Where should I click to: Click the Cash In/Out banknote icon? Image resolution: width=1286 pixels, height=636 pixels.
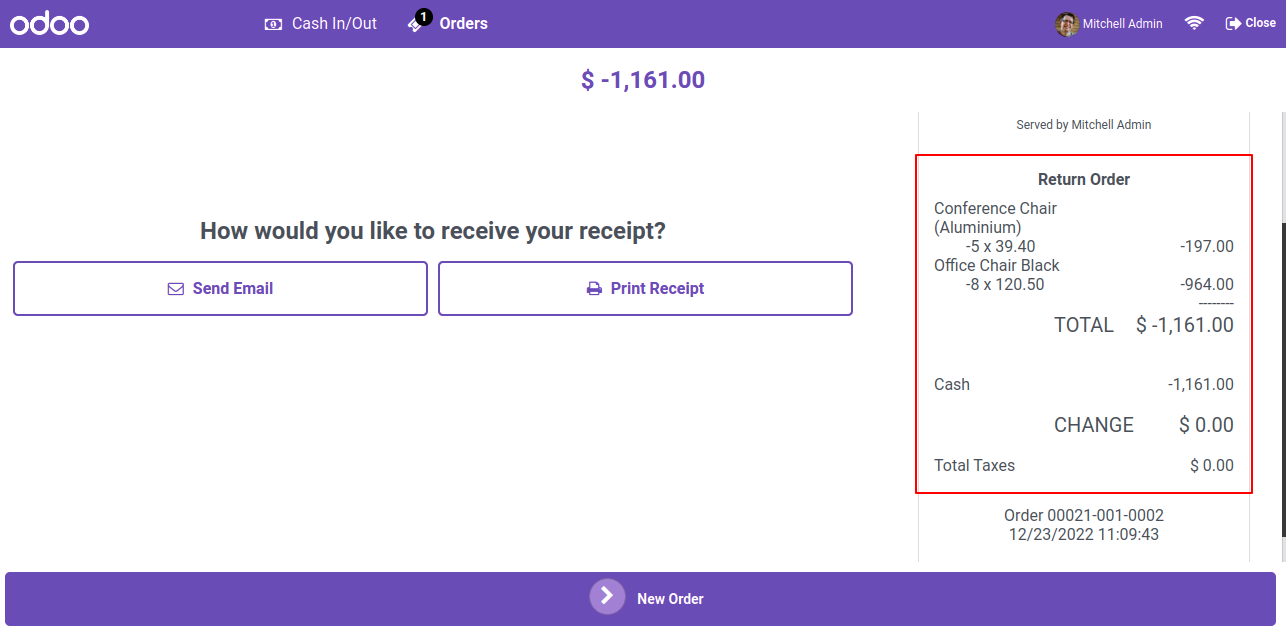273,24
